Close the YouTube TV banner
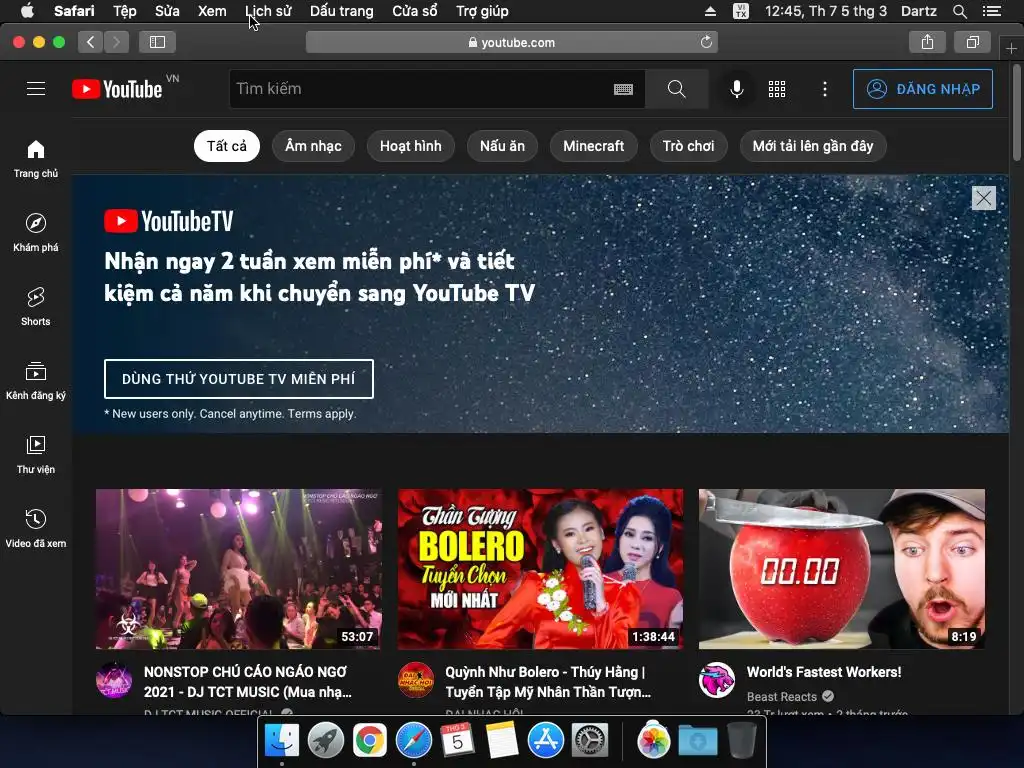The height and width of the screenshot is (768, 1024). click(x=984, y=198)
